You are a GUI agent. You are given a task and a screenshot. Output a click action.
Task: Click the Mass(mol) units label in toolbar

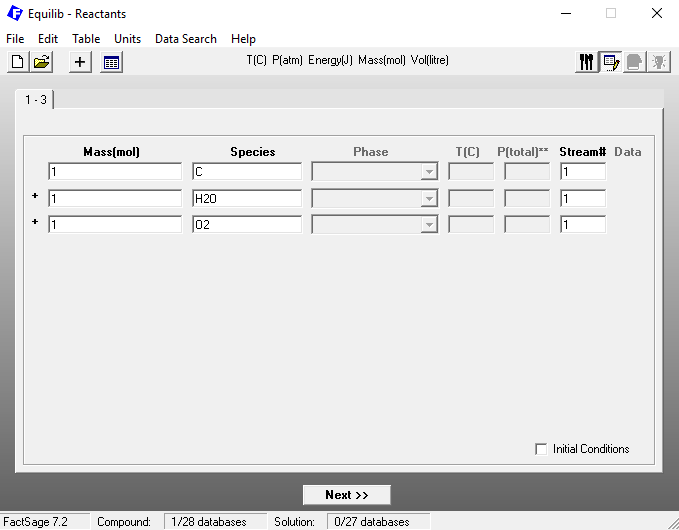tap(382, 60)
